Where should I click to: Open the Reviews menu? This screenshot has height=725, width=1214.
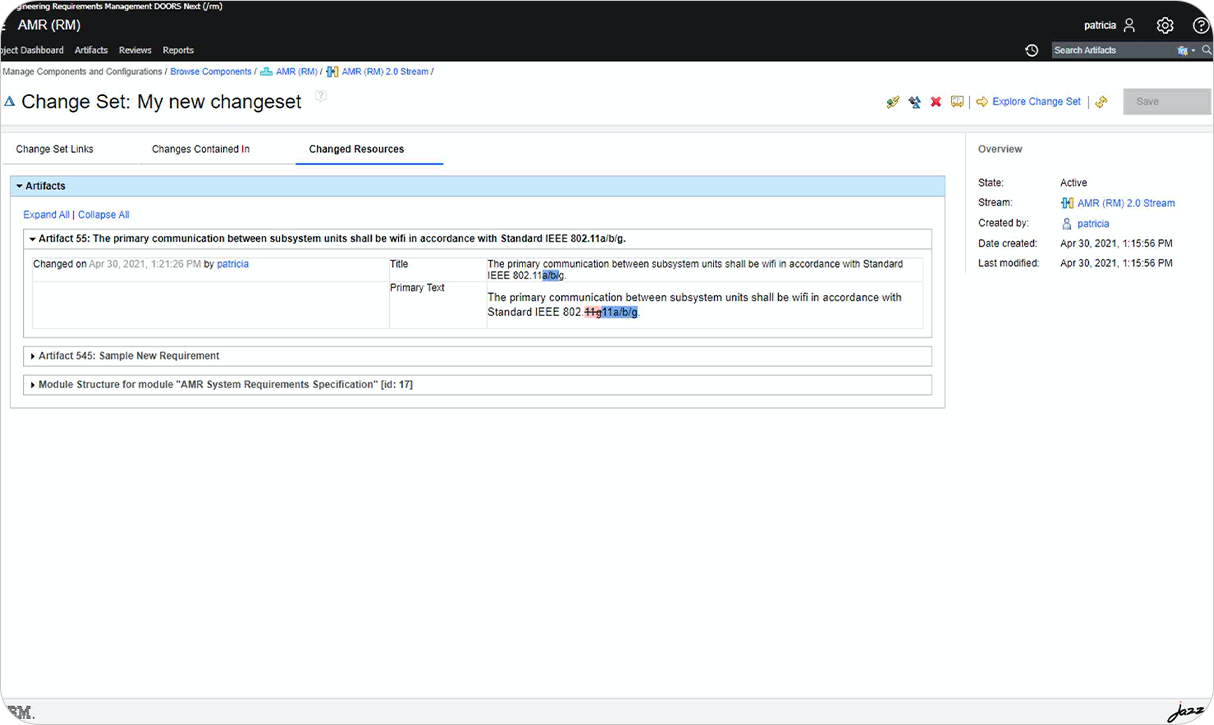click(x=135, y=50)
